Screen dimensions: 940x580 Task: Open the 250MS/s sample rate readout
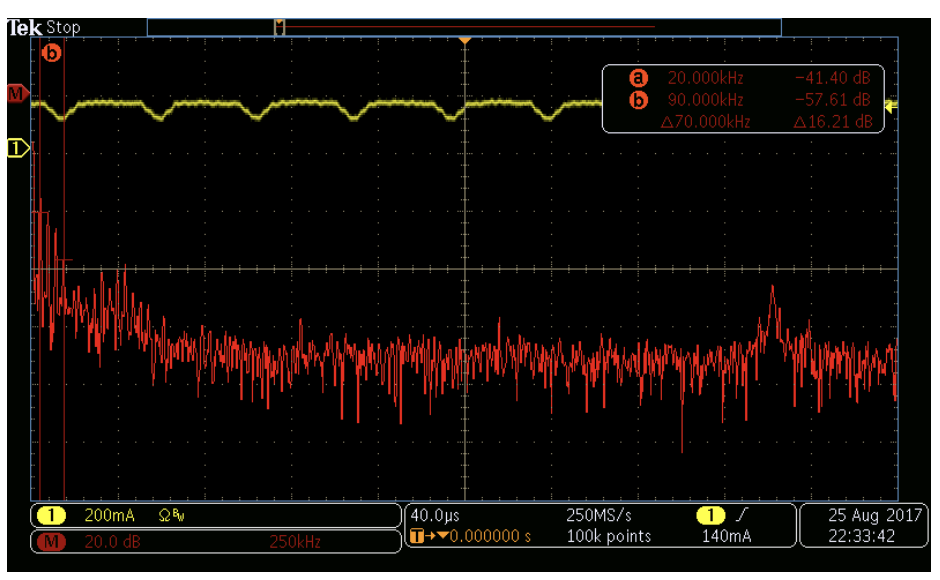click(x=600, y=516)
